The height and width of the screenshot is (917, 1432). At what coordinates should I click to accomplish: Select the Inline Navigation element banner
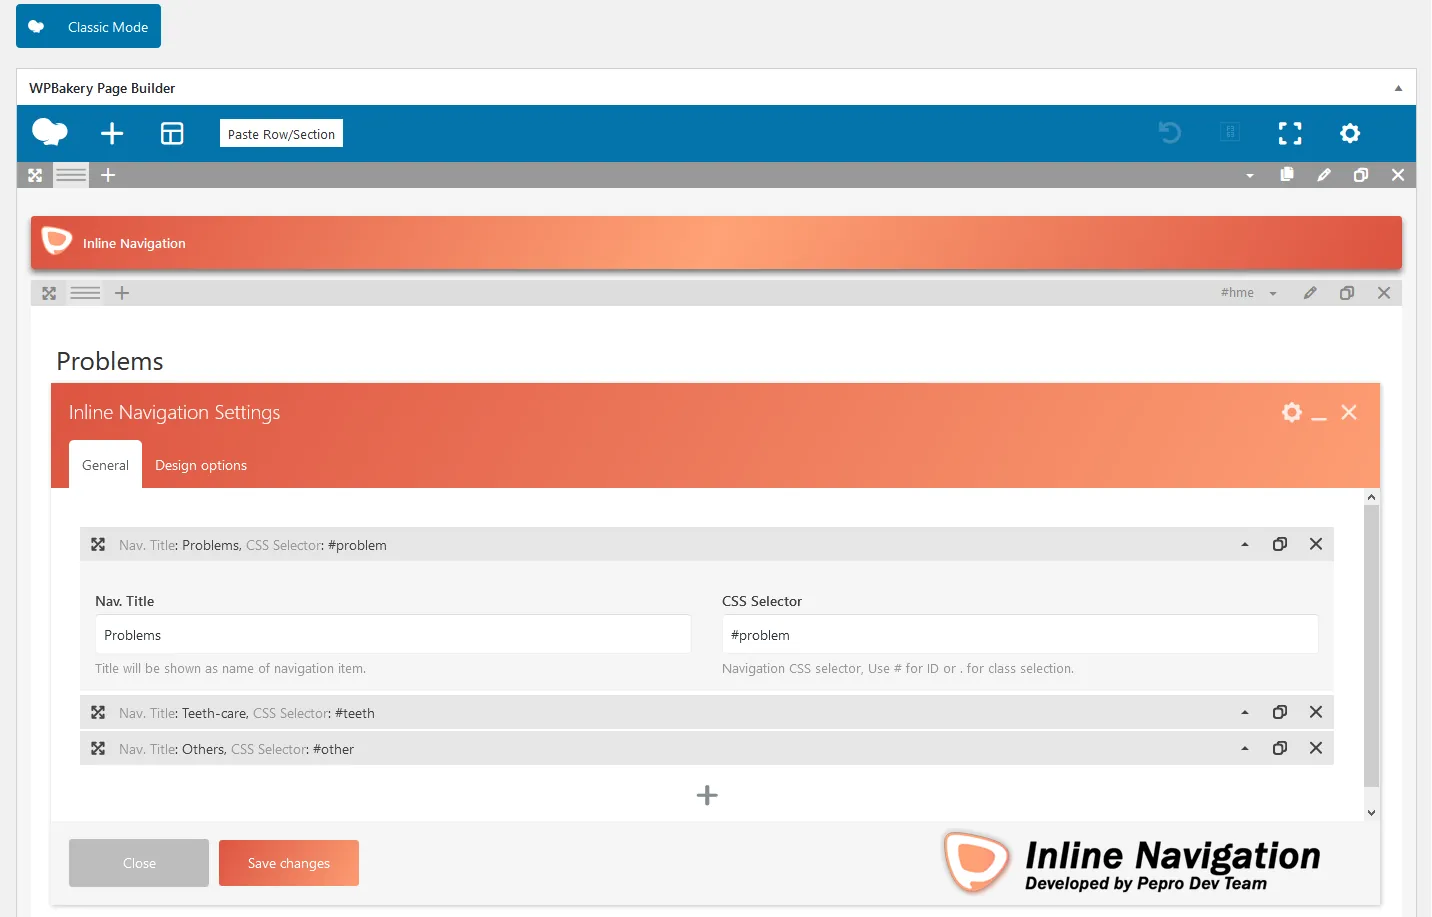[x=716, y=243]
